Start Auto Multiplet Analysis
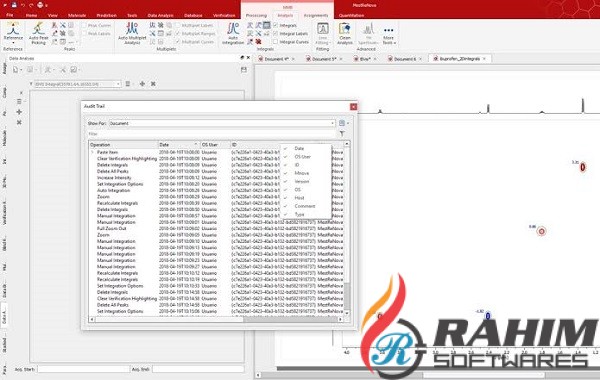 point(132,33)
